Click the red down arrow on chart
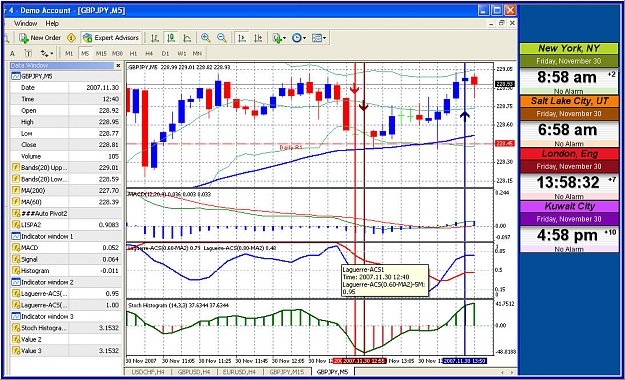625x380 pixels. tap(354, 89)
